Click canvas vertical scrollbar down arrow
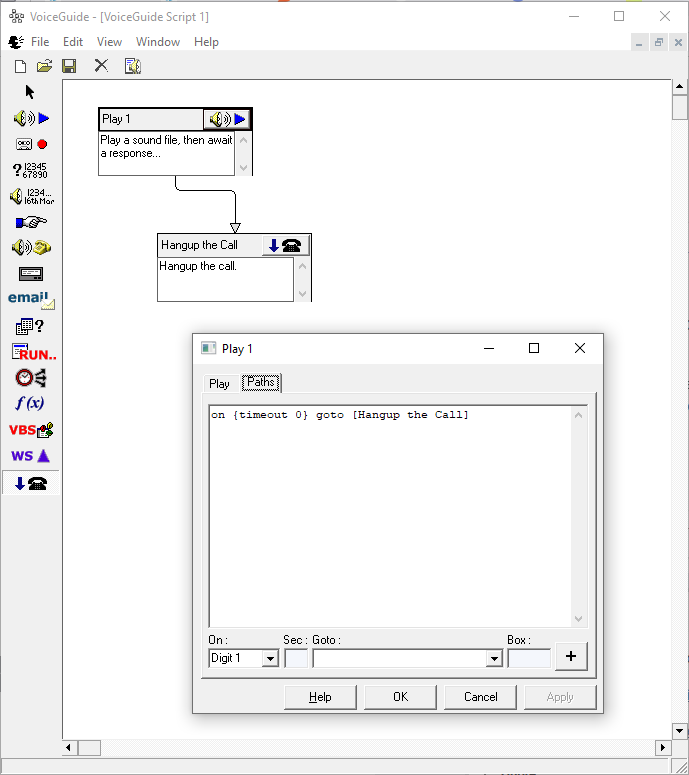 click(680, 731)
